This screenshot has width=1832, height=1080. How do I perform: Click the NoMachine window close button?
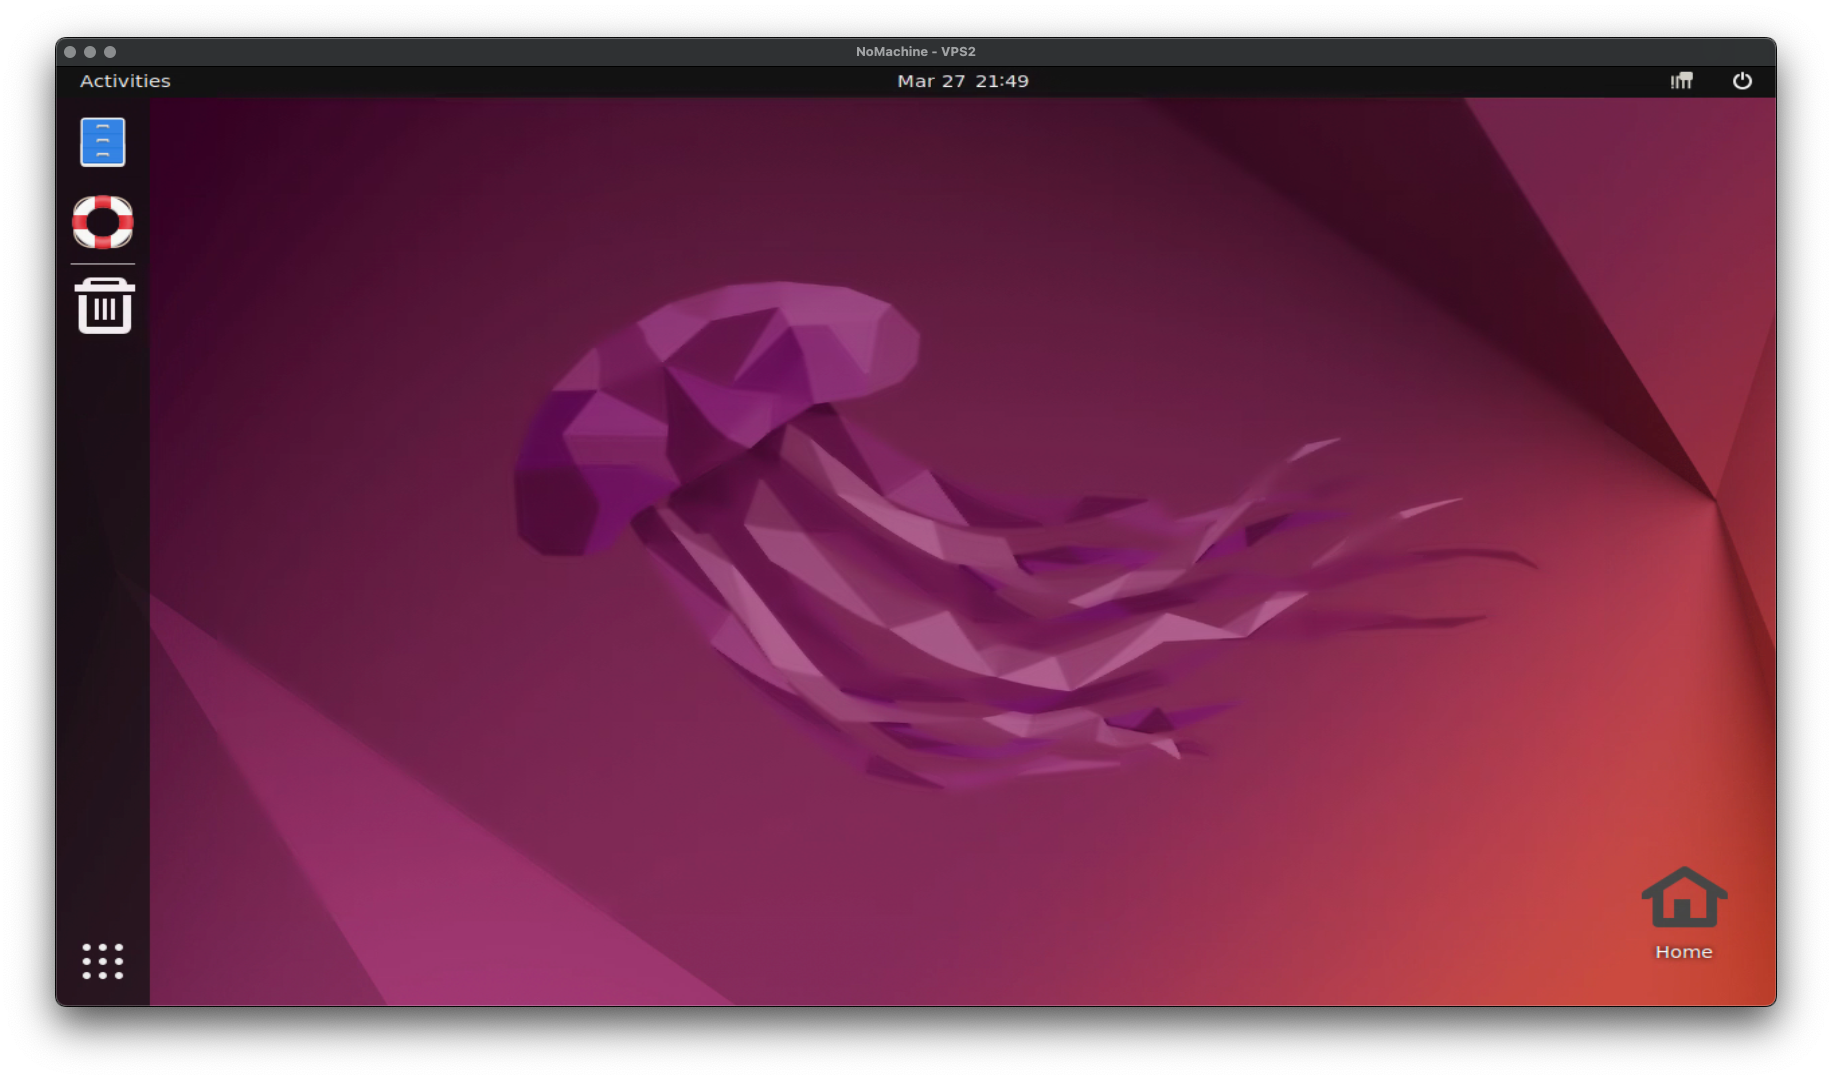70,52
